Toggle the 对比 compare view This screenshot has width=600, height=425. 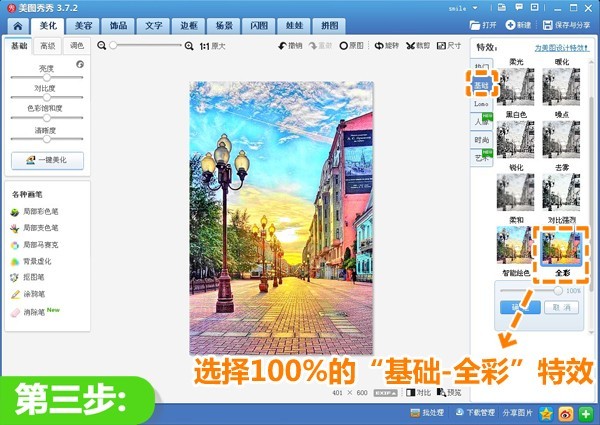418,392
